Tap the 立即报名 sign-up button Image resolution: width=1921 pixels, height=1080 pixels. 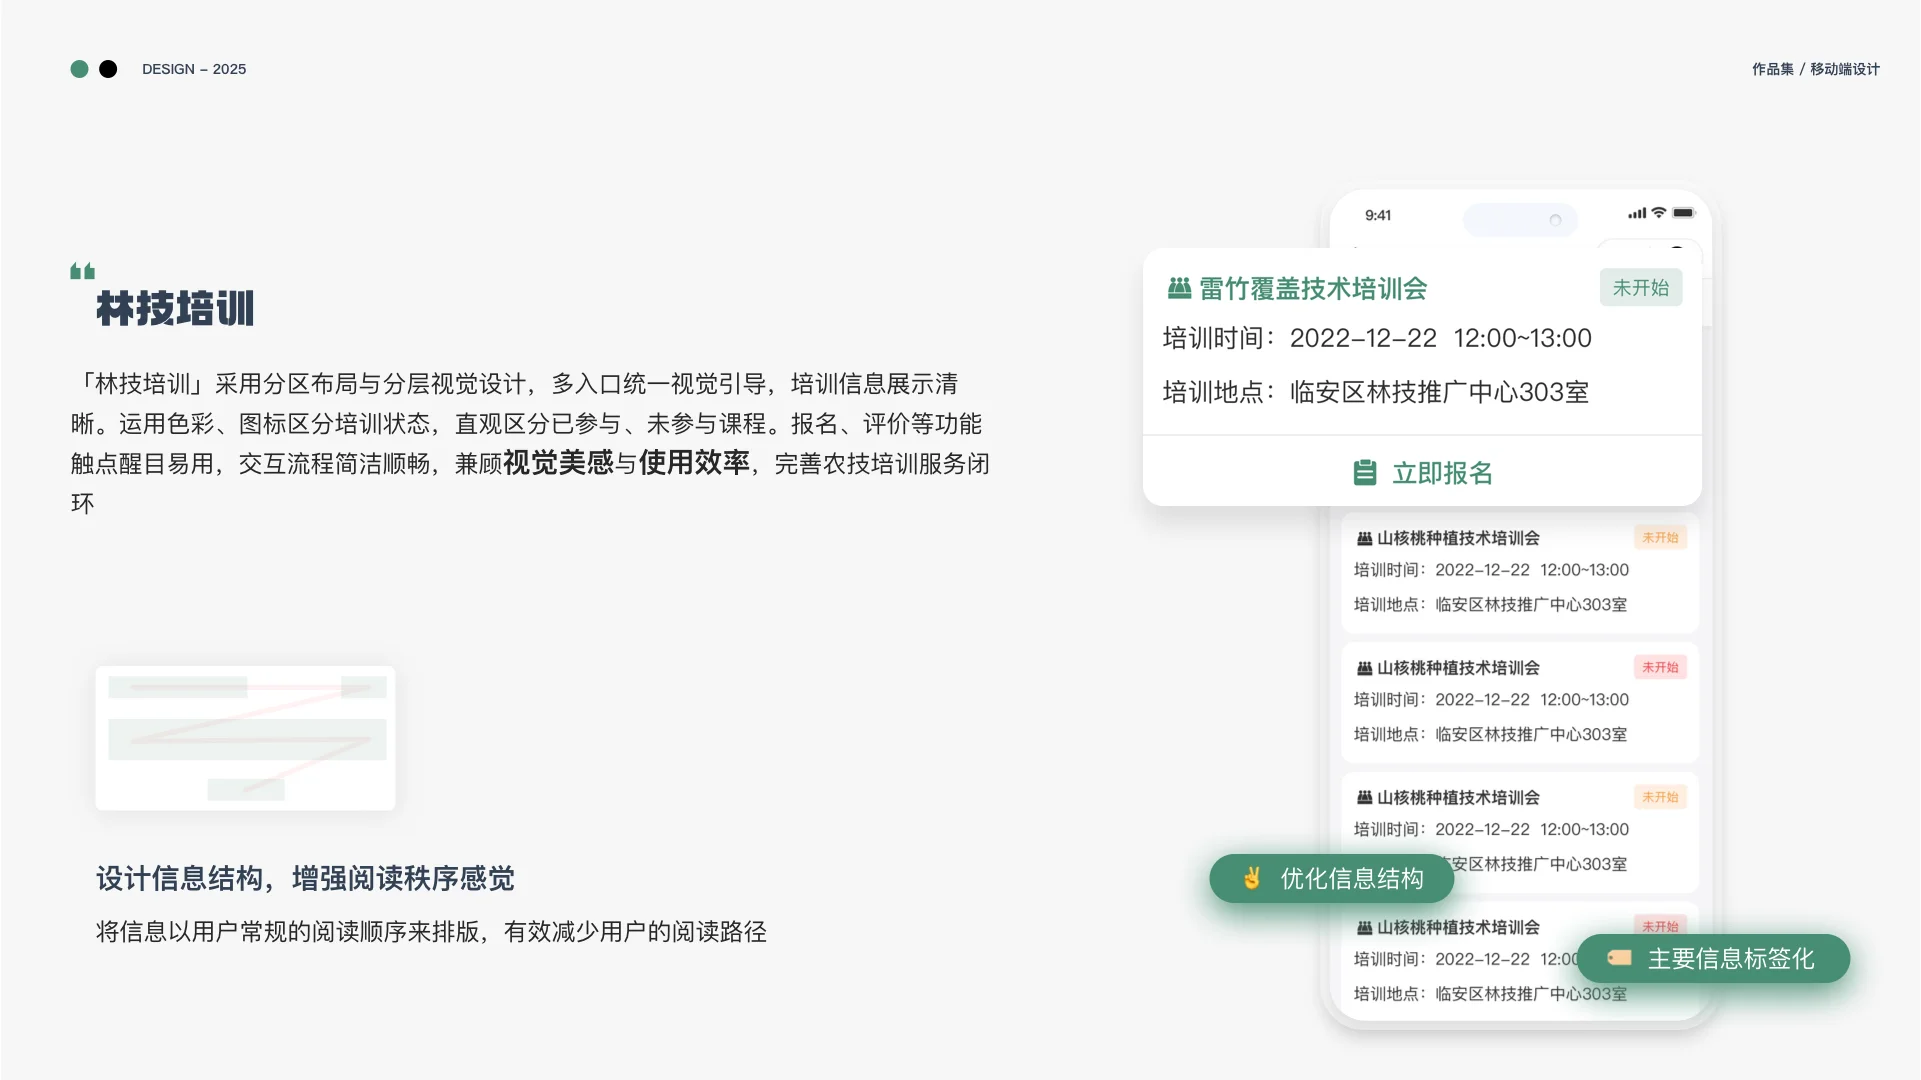coord(1422,472)
